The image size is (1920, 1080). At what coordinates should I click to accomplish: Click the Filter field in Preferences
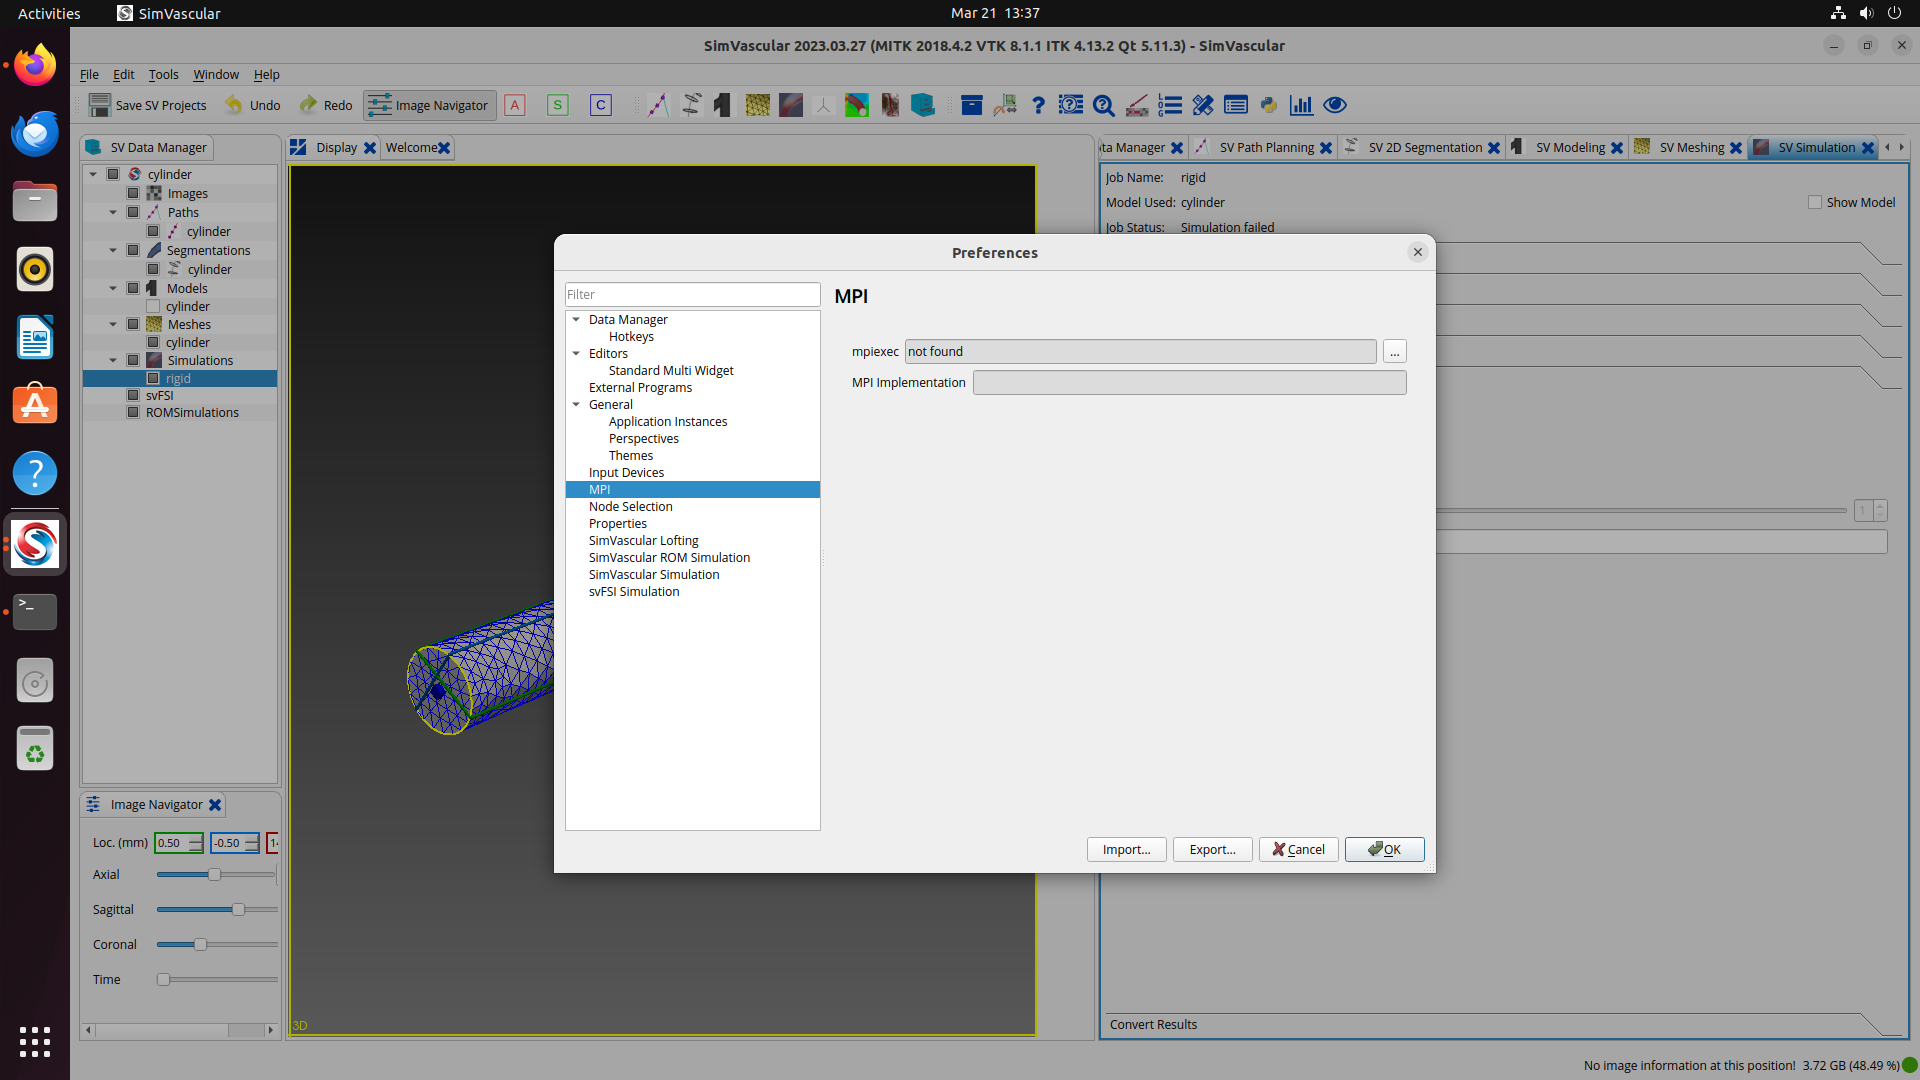(692, 294)
